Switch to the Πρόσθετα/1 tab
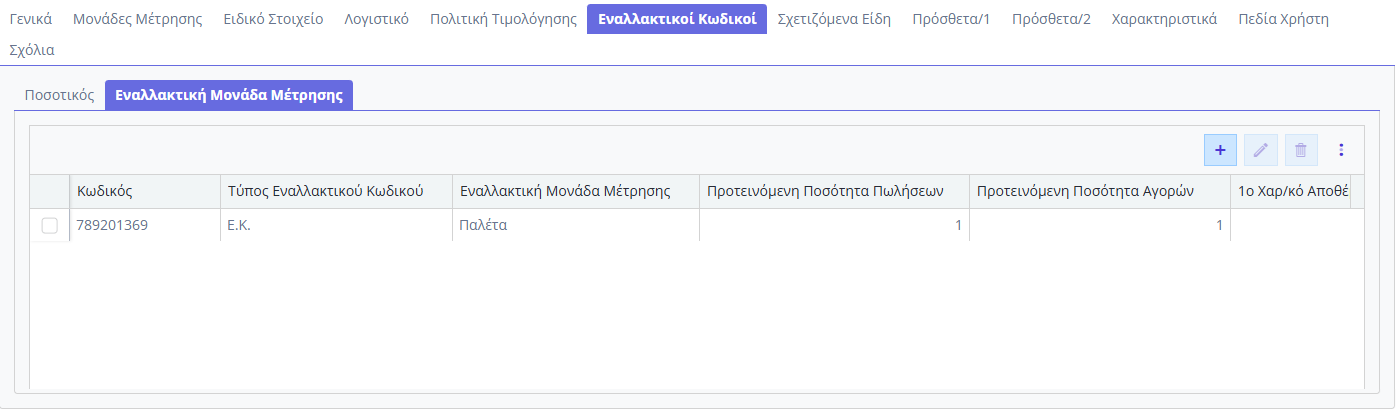 pos(951,19)
